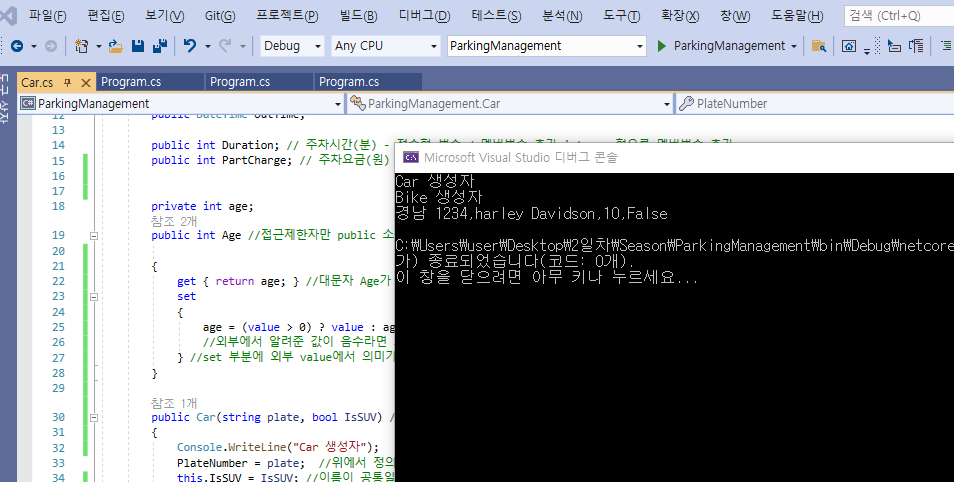
Task: Close the Car.cs tab
Action: pyautogui.click(x=85, y=82)
